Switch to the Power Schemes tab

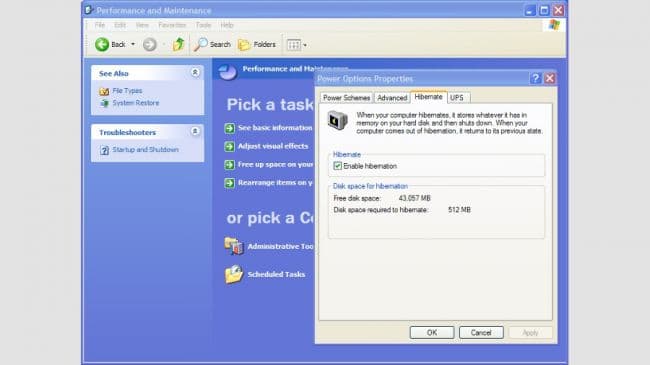pos(347,98)
